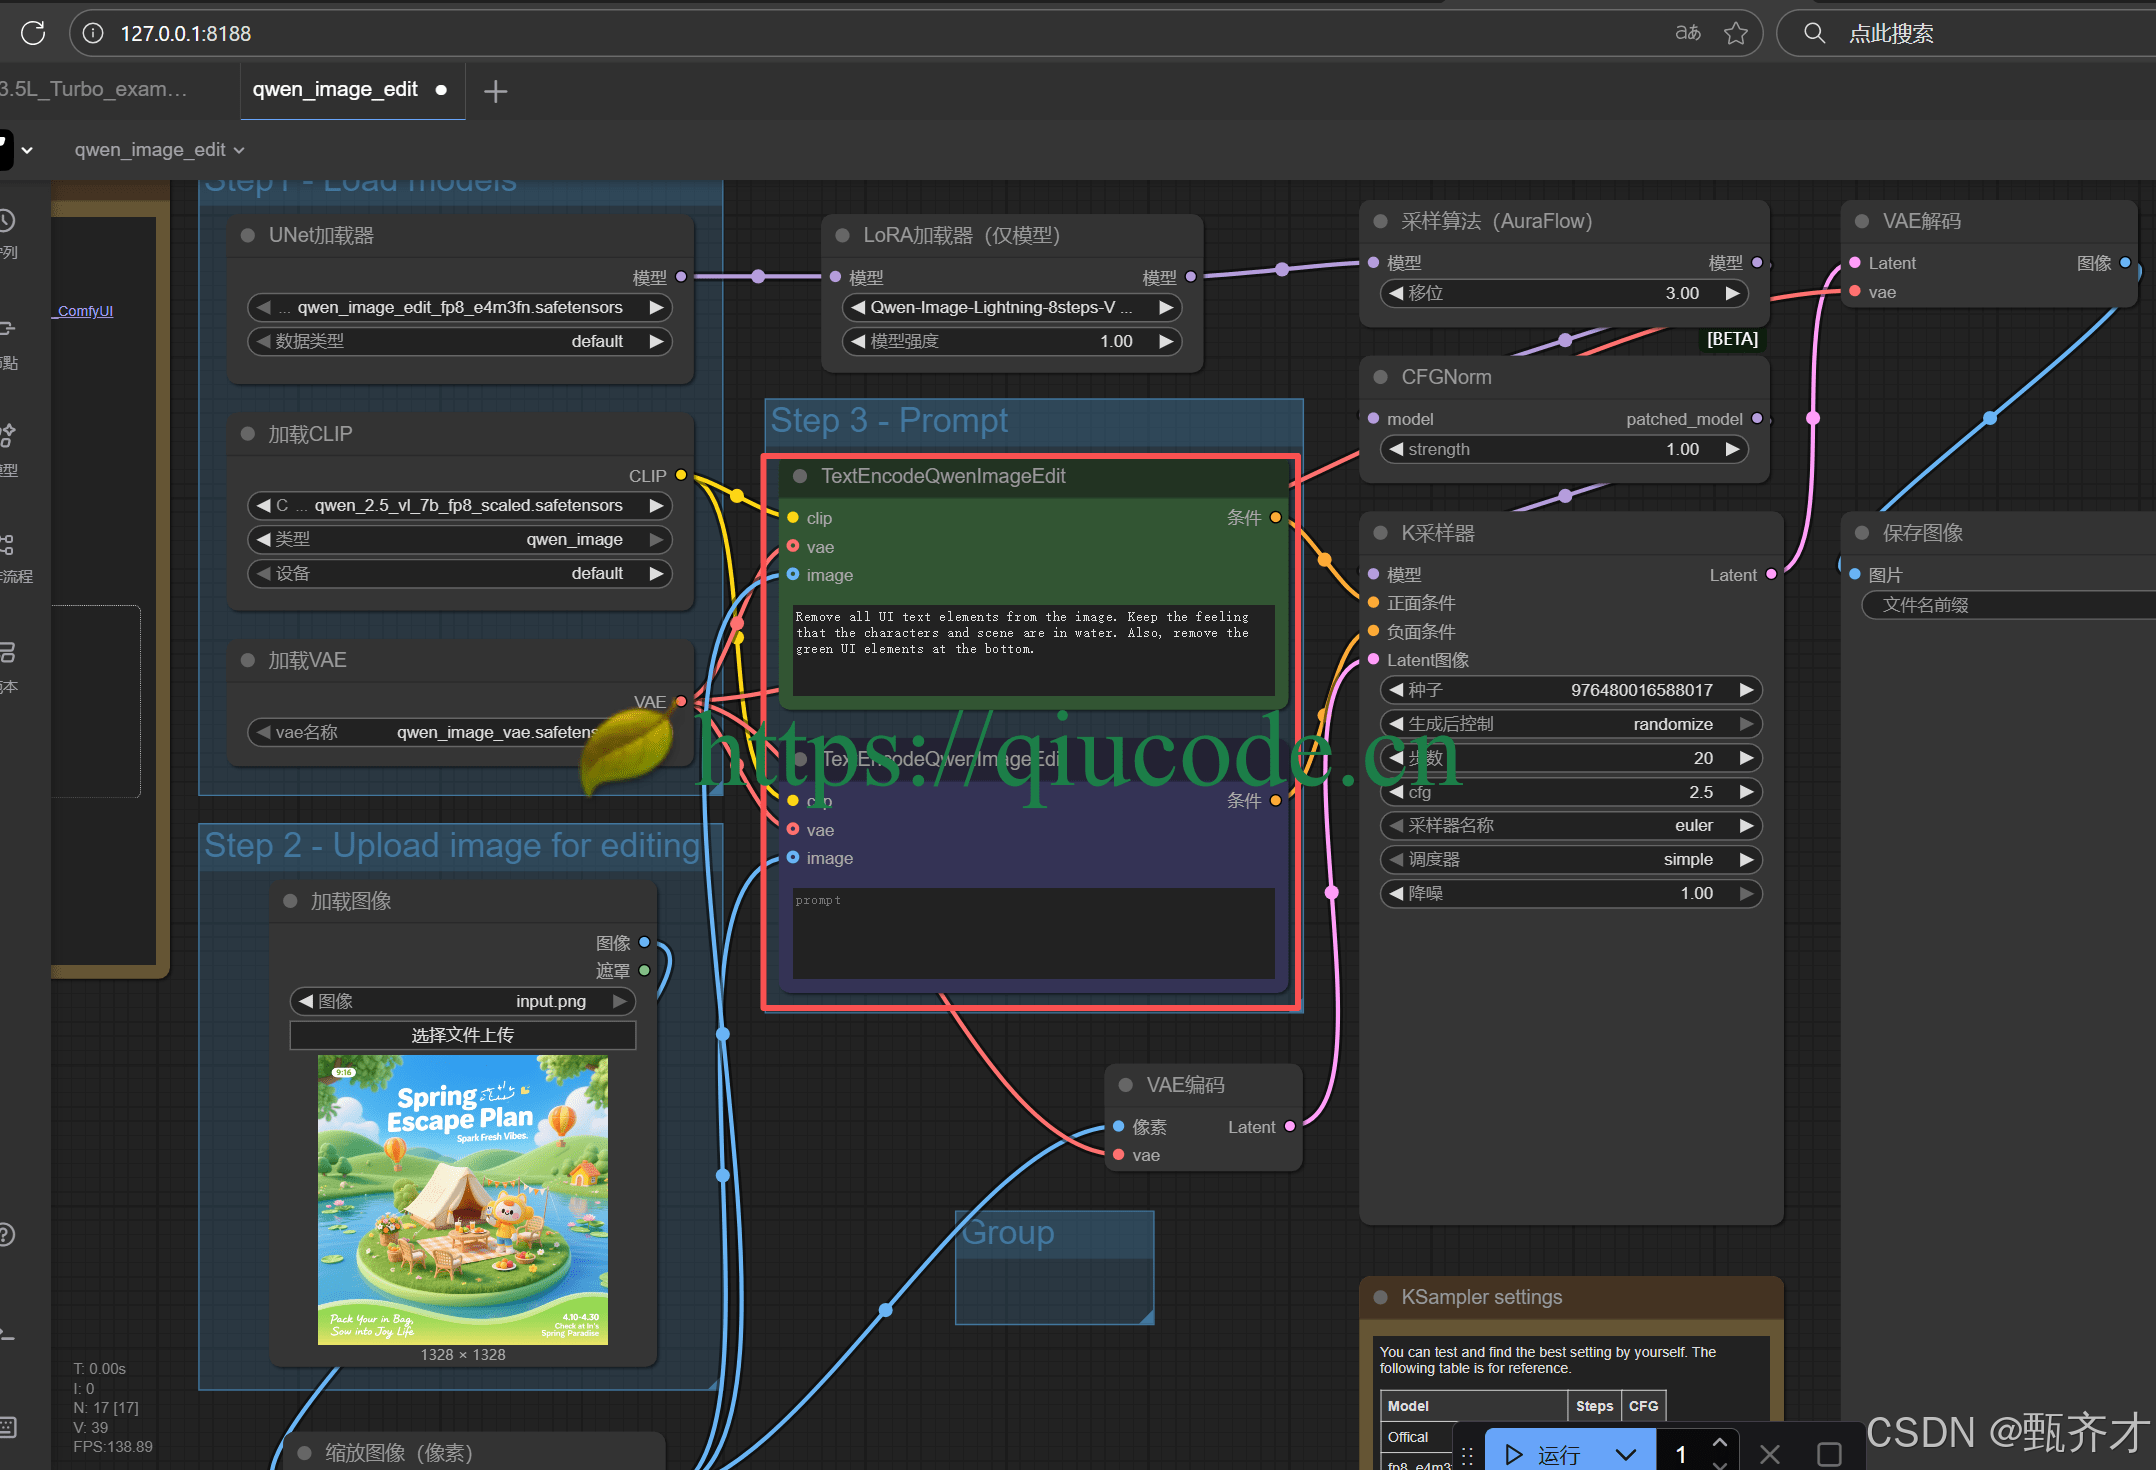Image resolution: width=2156 pixels, height=1470 pixels.
Task: Open the node library sidebar icon
Action: 8,328
